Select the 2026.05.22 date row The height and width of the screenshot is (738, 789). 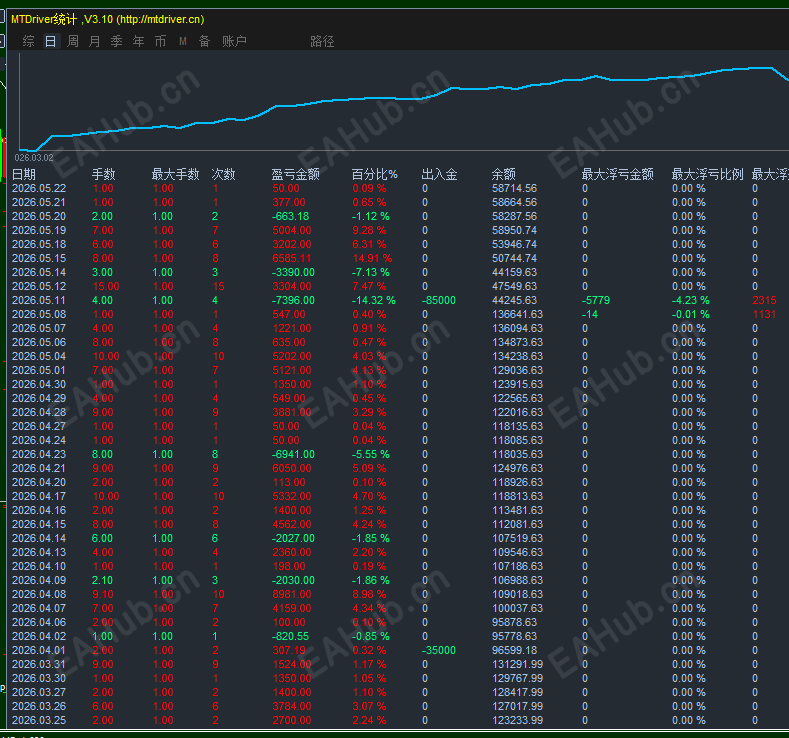click(400, 189)
